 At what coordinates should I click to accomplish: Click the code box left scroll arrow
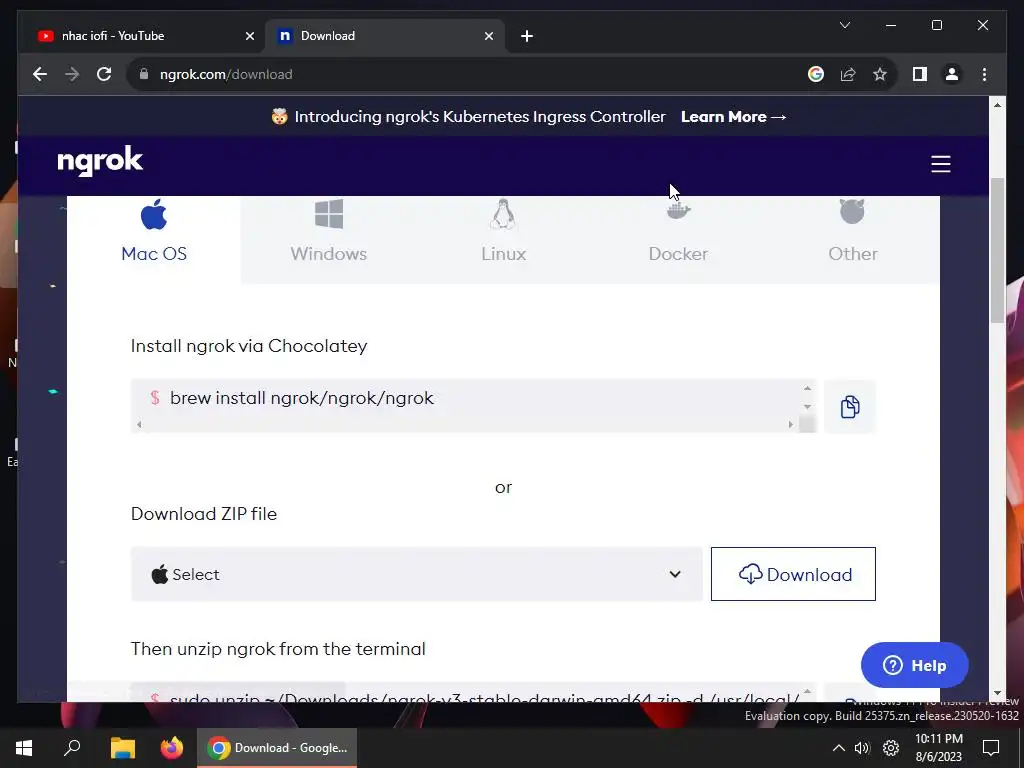pyautogui.click(x=139, y=424)
